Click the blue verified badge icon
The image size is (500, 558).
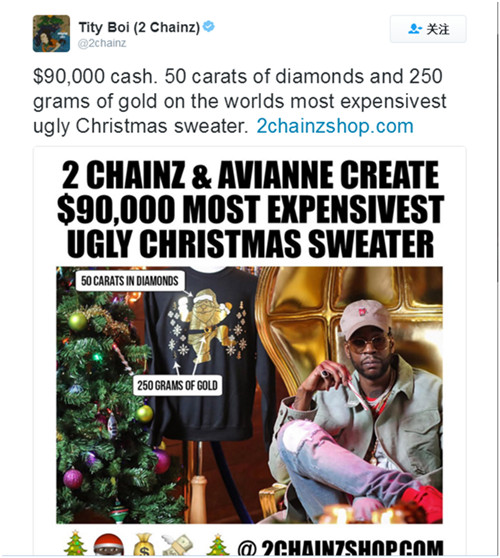[x=209, y=27]
